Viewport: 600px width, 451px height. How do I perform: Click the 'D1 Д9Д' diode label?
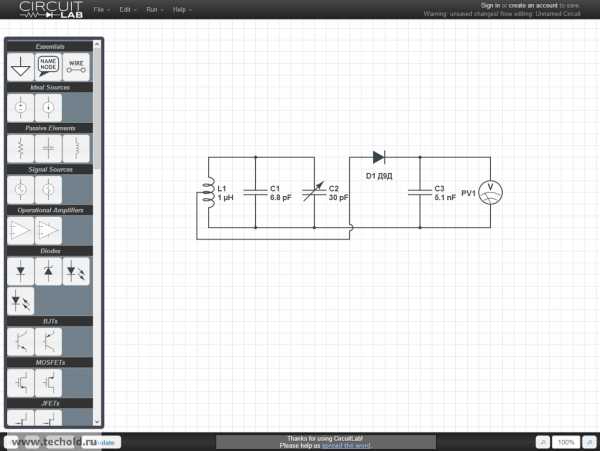[x=379, y=176]
